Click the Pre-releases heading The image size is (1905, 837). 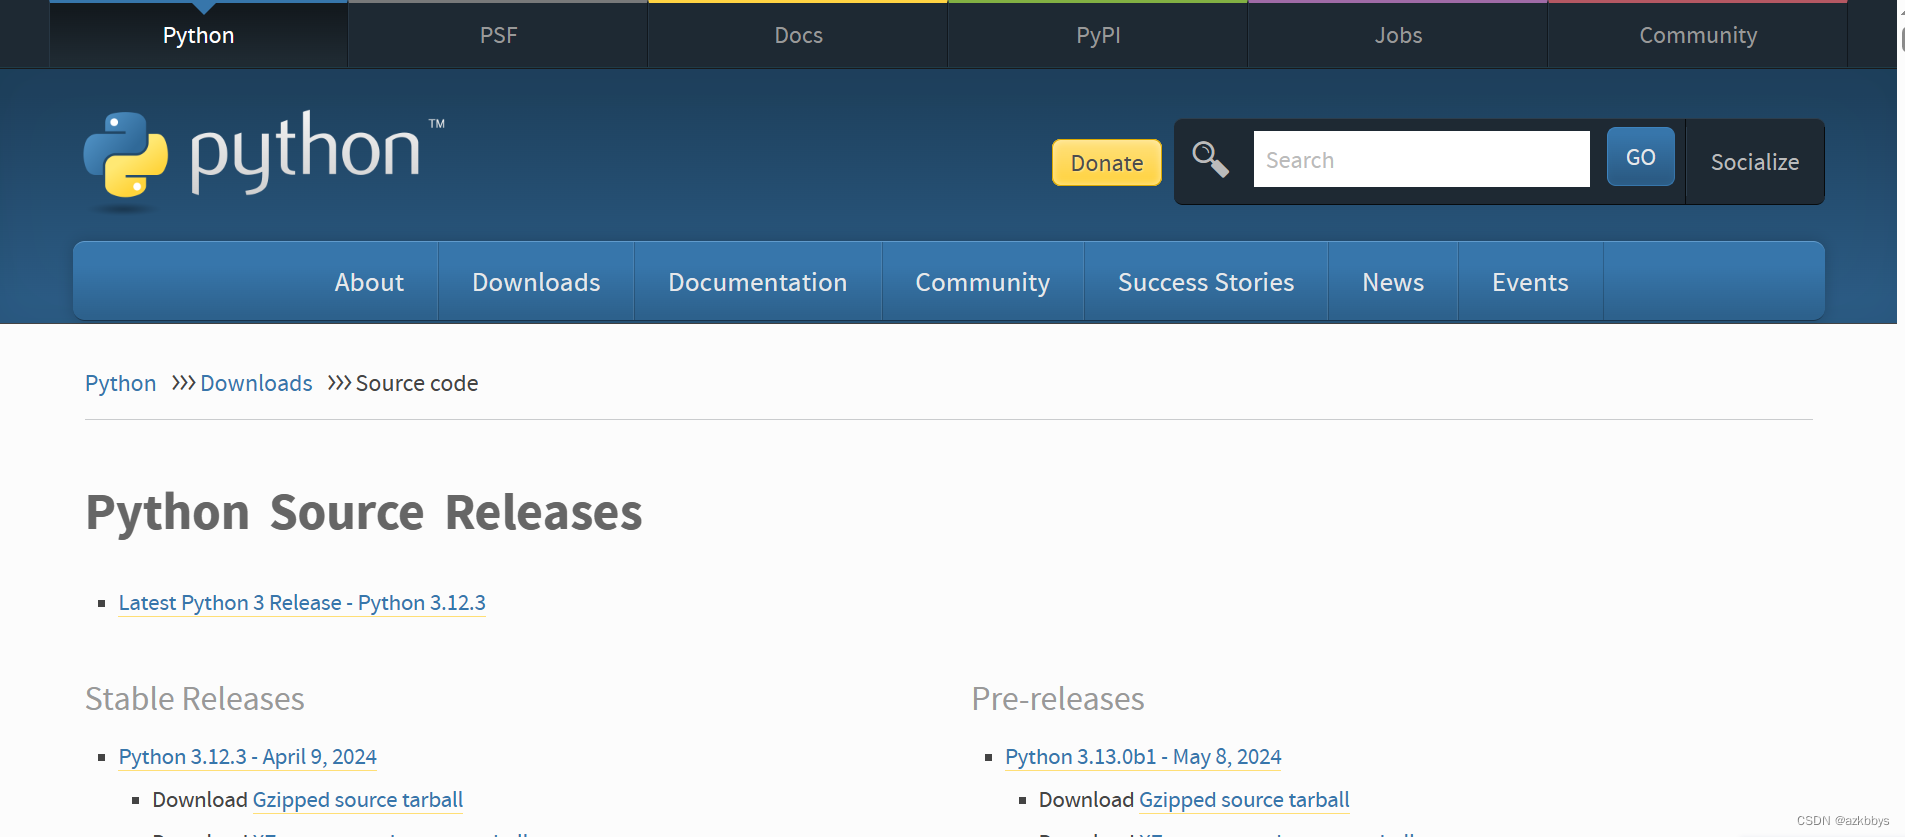(x=1058, y=699)
